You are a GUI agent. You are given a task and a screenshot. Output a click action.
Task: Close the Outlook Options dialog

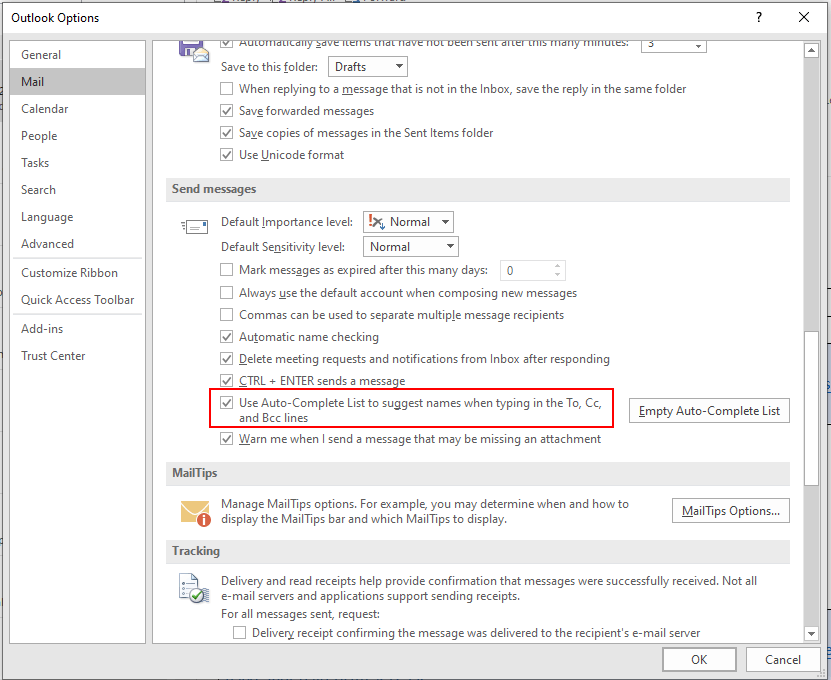coord(804,17)
